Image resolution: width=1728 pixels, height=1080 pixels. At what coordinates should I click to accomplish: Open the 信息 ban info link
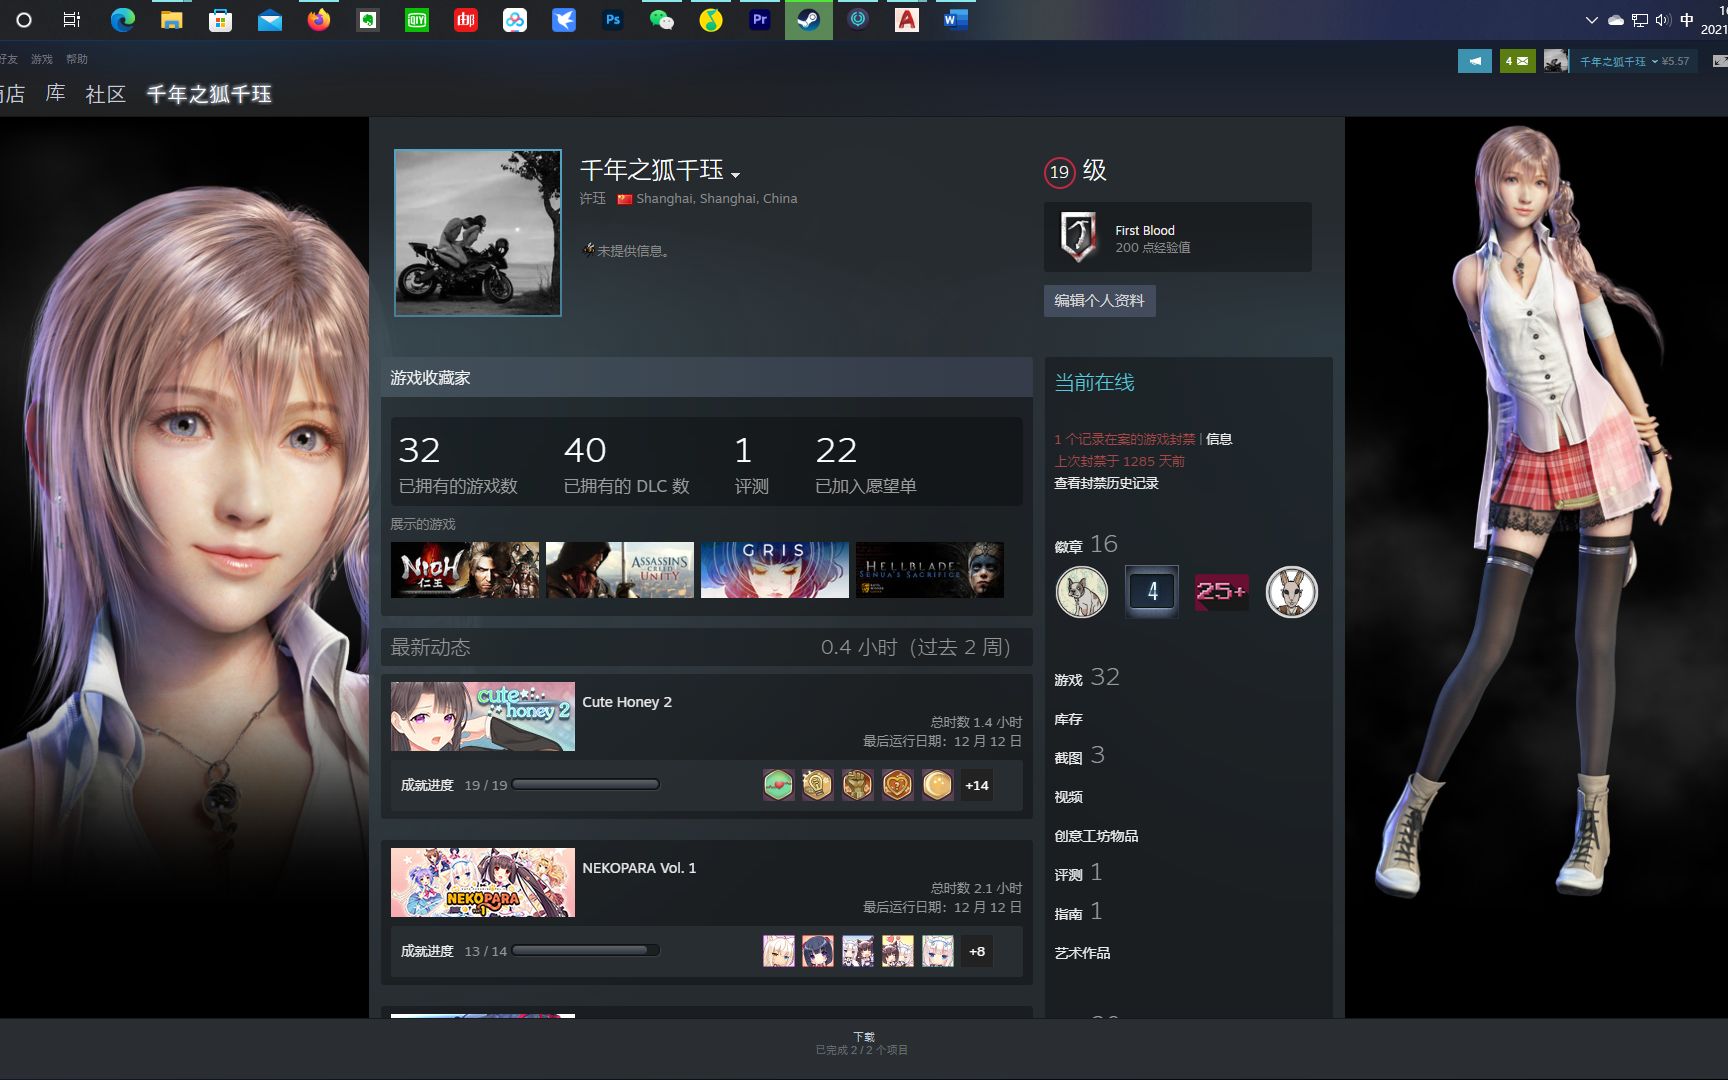[x=1219, y=439]
